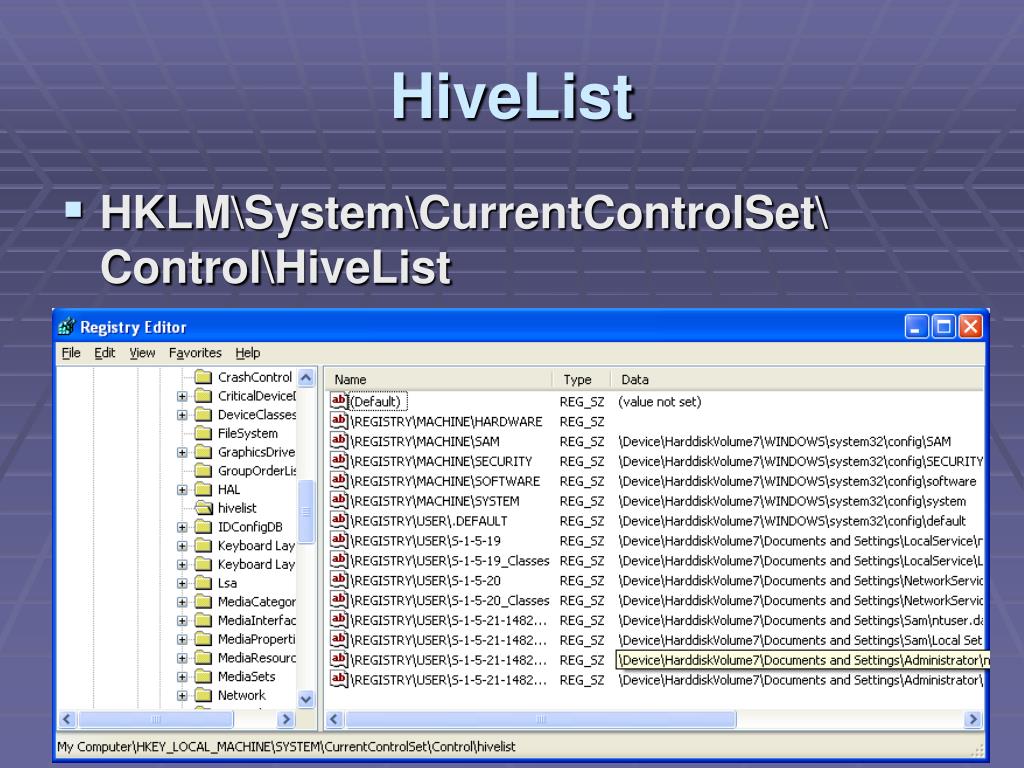Click the Name column header
This screenshot has height=768, width=1024.
click(439, 379)
